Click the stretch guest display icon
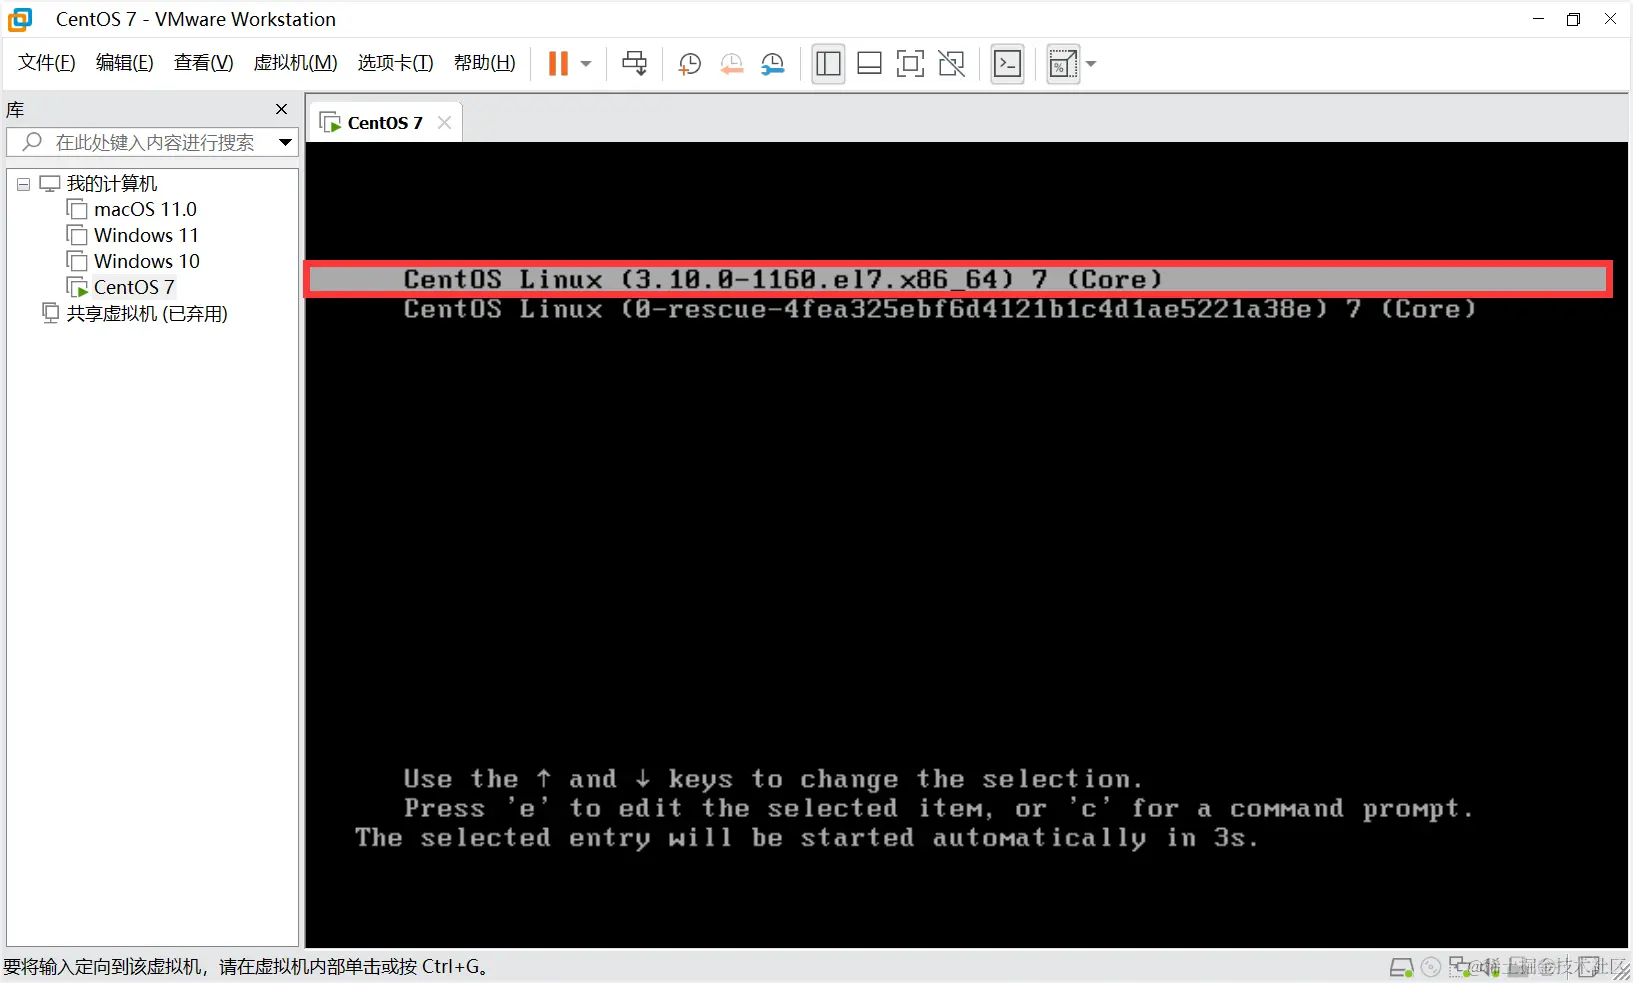The width and height of the screenshot is (1633, 983). (x=1062, y=64)
